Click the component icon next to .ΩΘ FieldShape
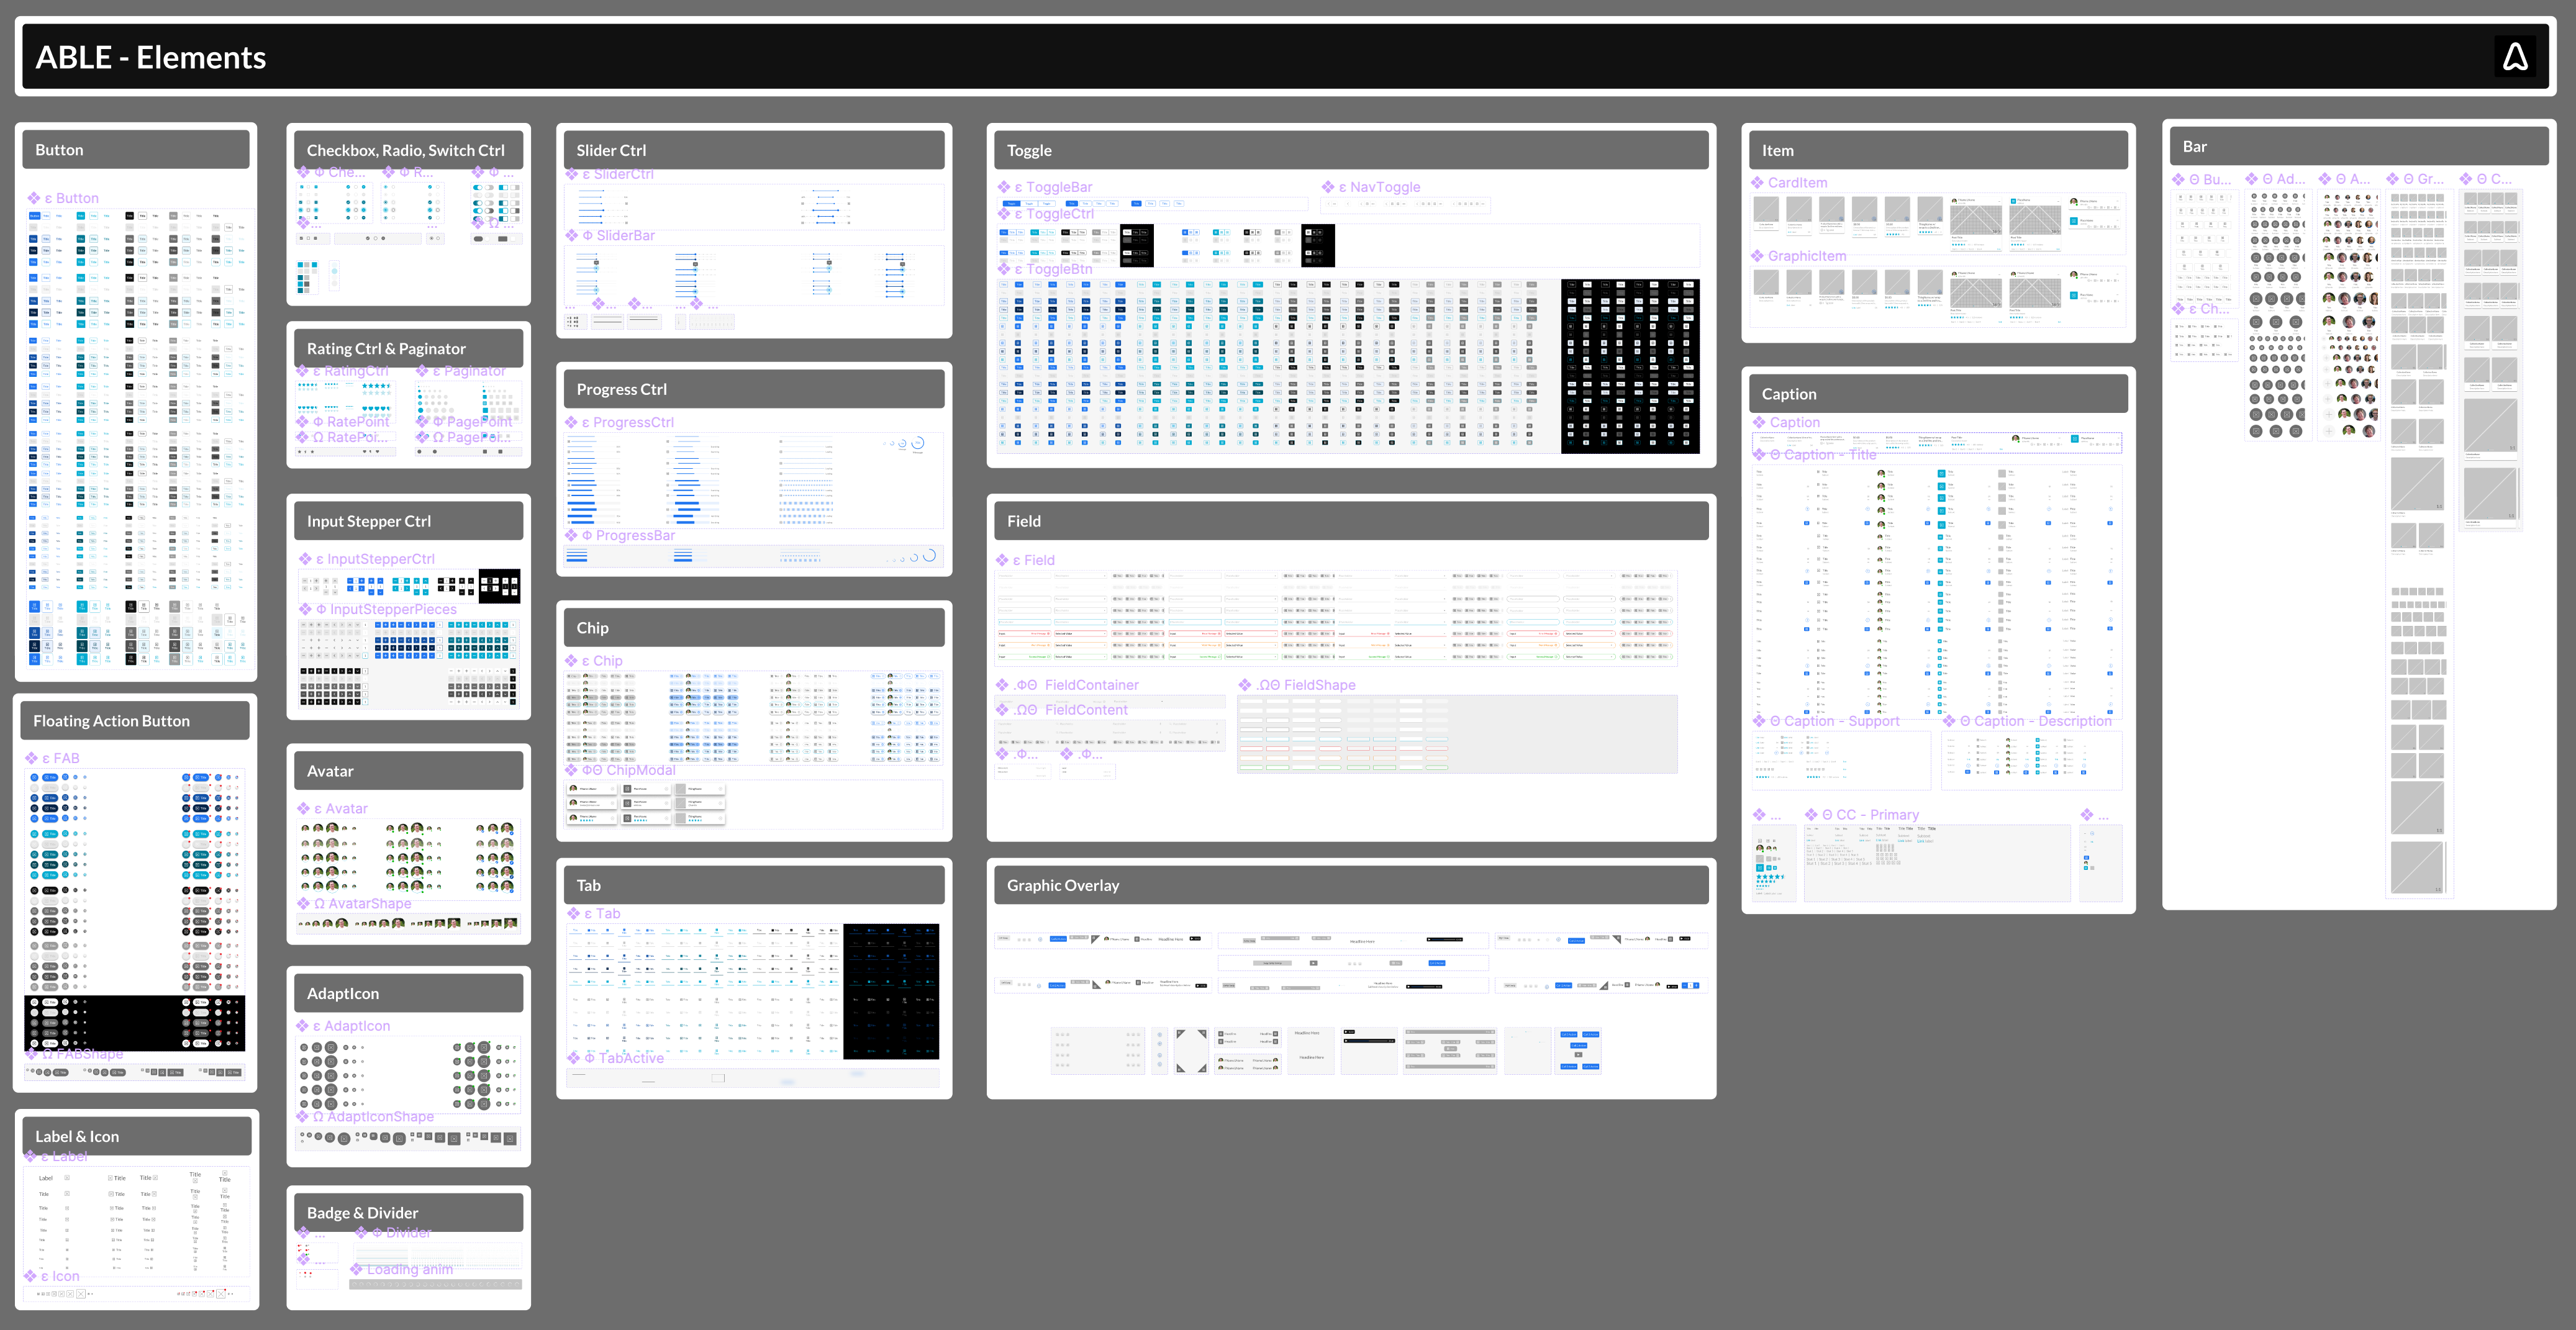 1245,685
